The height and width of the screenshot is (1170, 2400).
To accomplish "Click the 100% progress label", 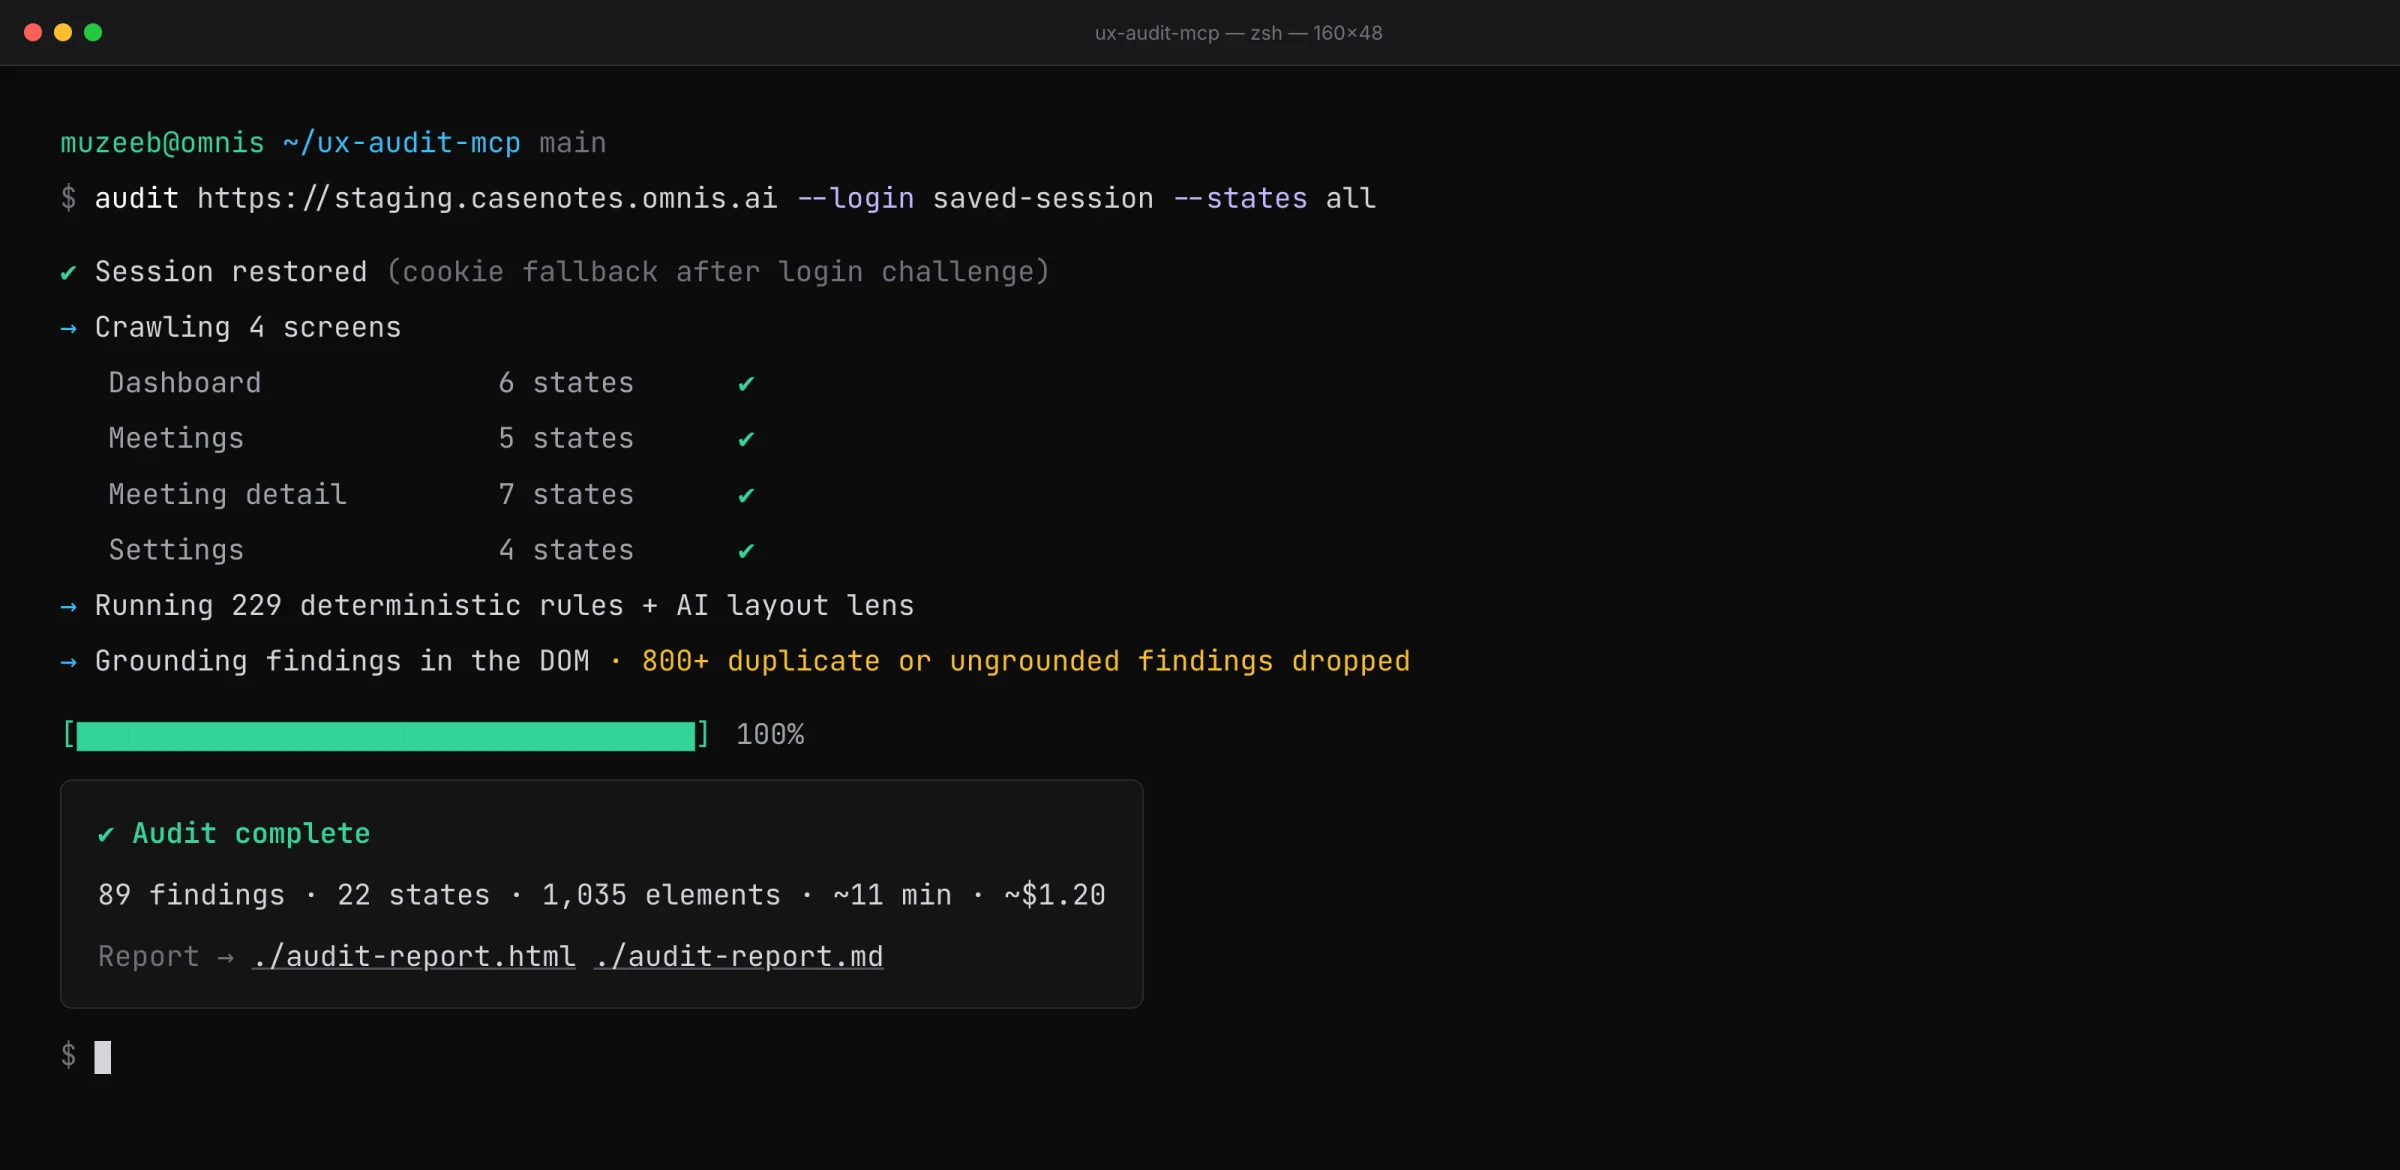I will click(770, 735).
